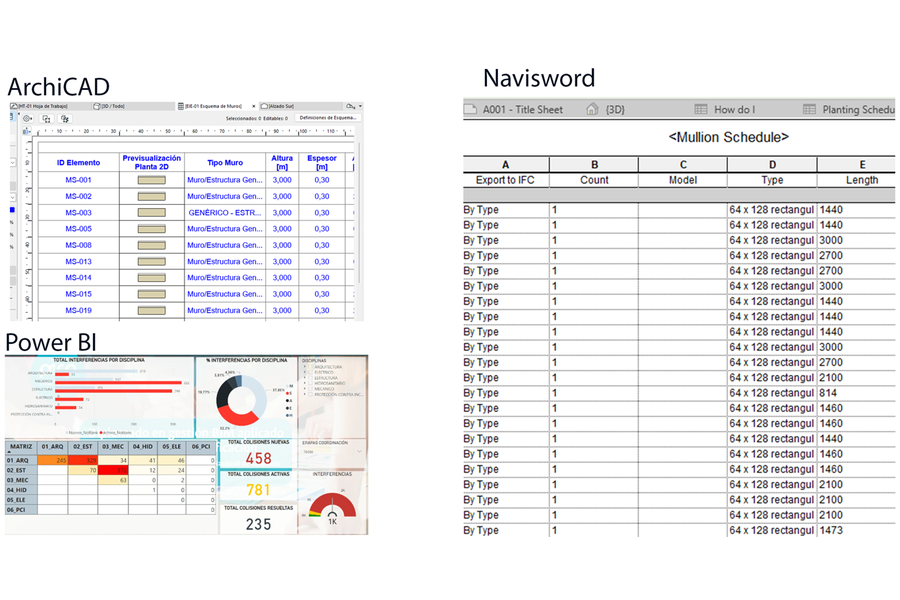Click Definiciones de Esquema button
This screenshot has width=900, height=600.
[x=328, y=118]
